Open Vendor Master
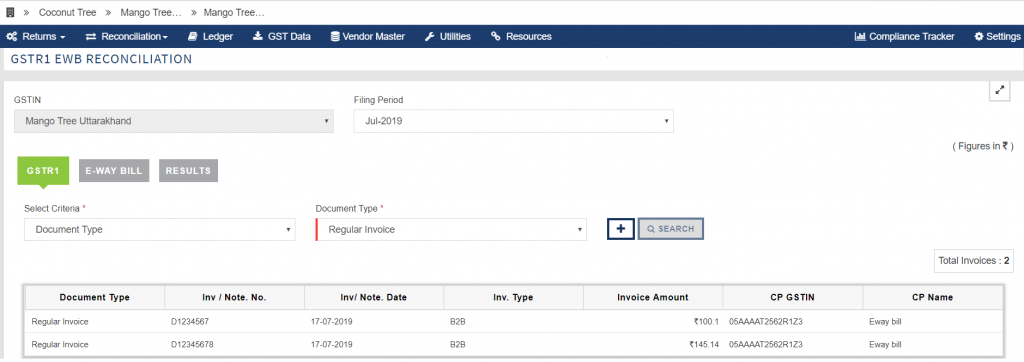Image resolution: width=1024 pixels, height=362 pixels. point(368,37)
